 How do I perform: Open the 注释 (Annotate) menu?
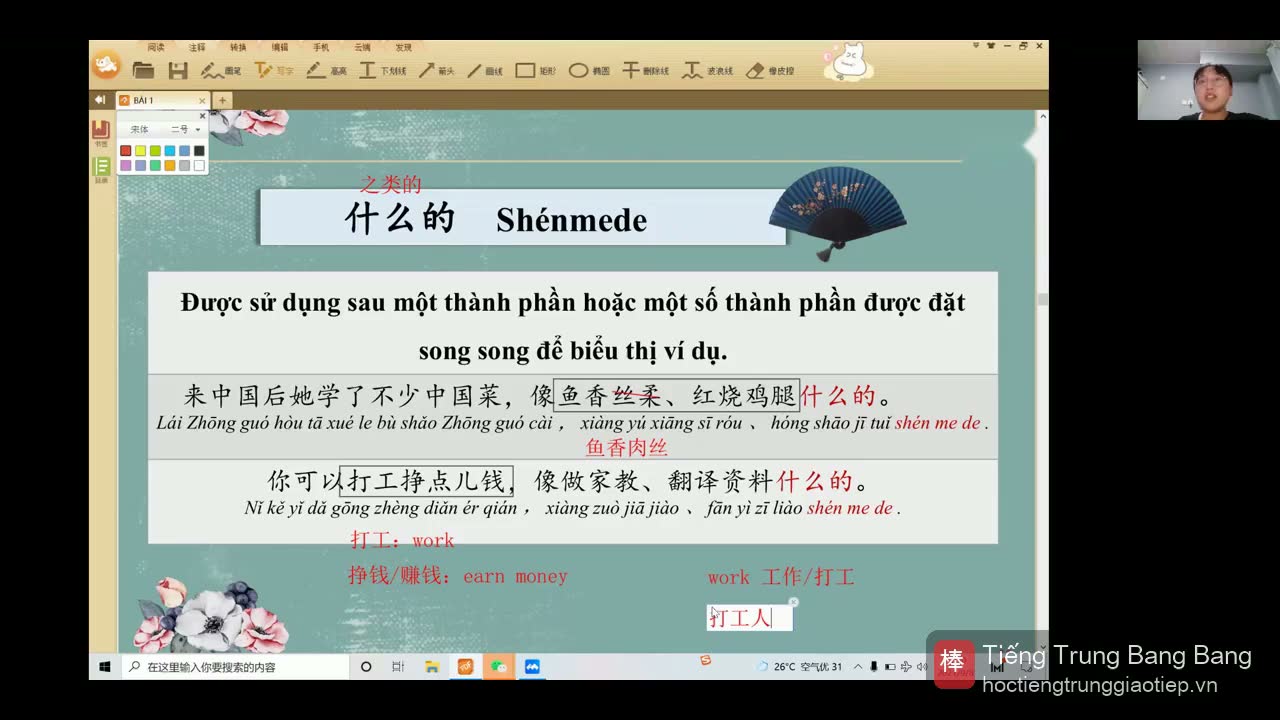[197, 47]
